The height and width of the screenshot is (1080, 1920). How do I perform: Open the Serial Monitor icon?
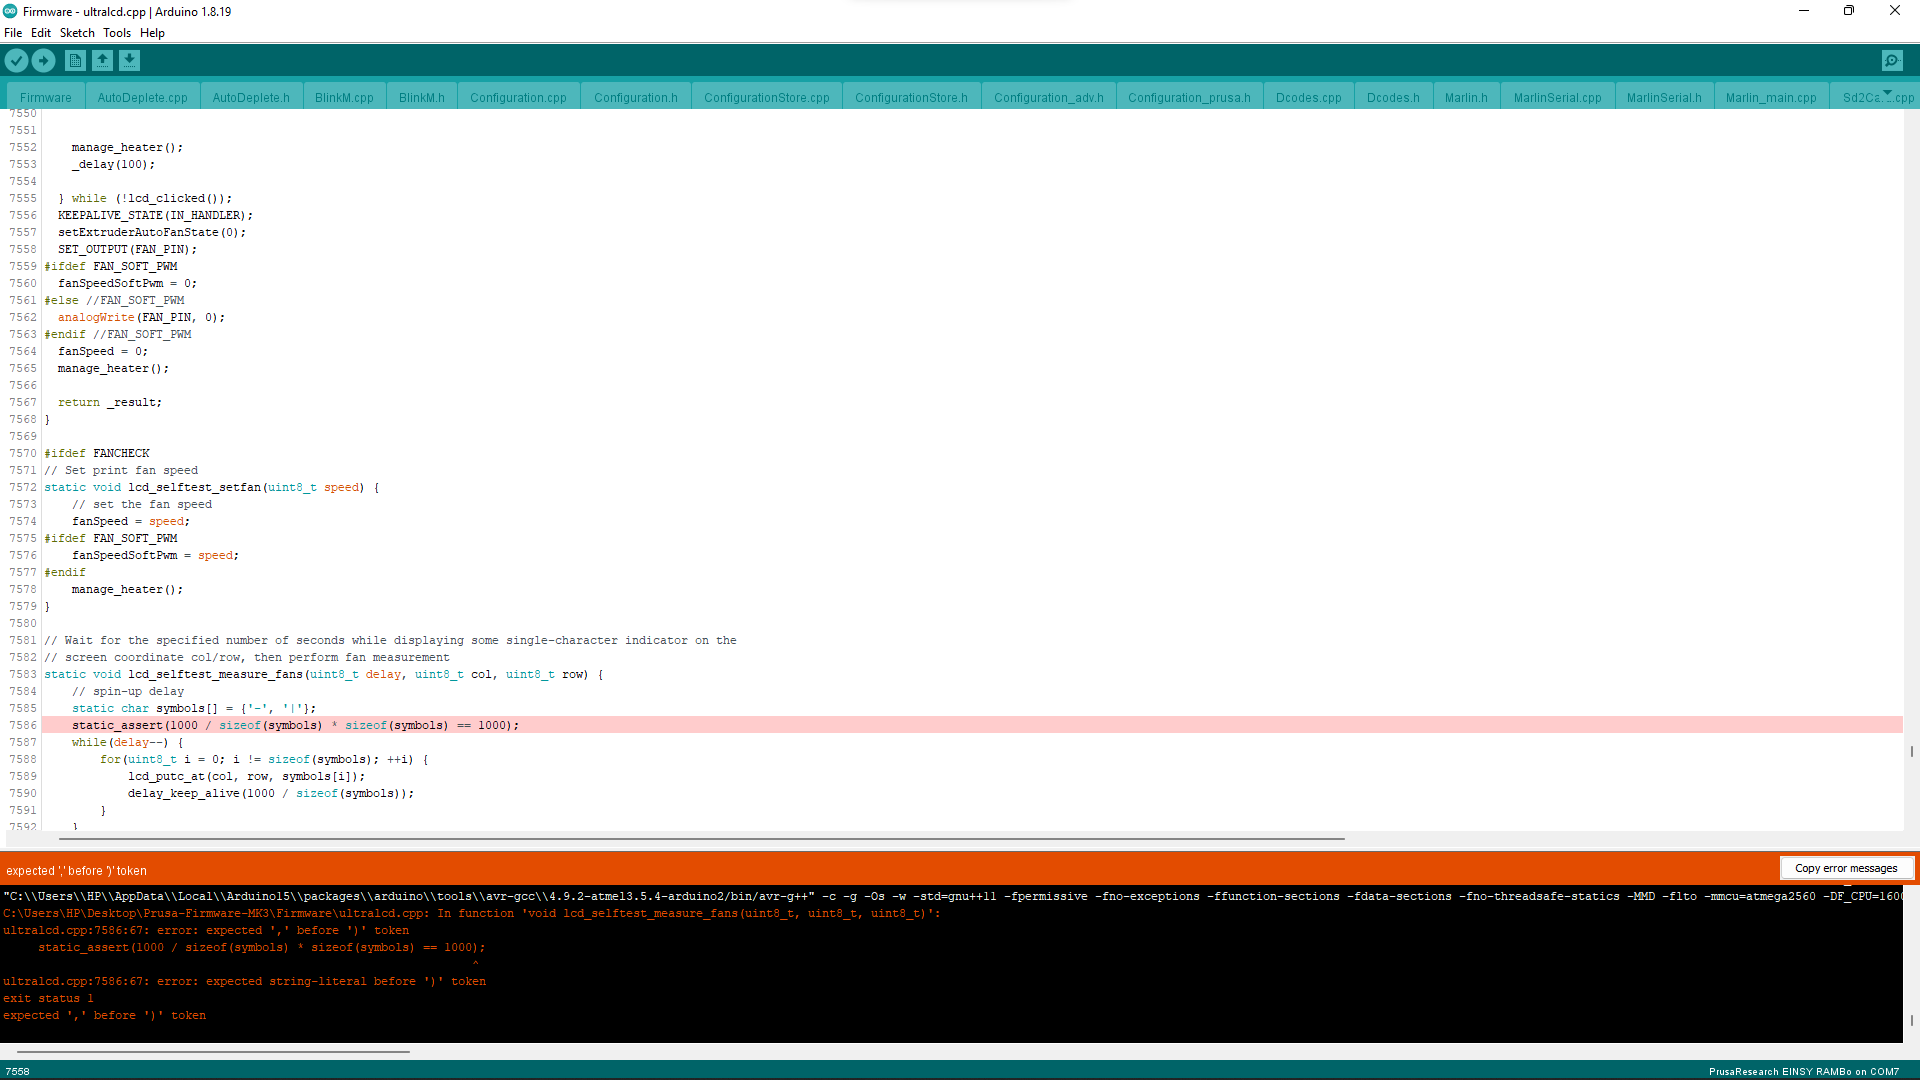pos(1892,60)
